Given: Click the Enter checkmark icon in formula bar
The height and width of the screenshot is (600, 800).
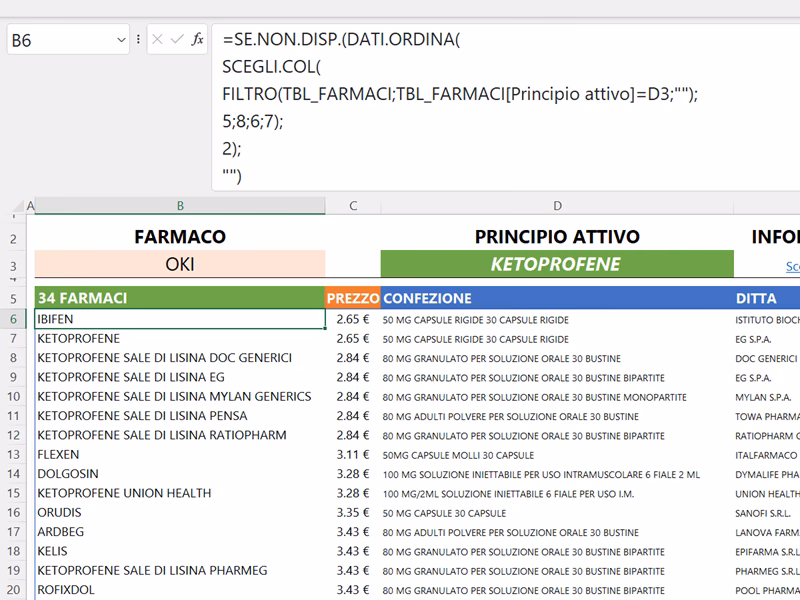Looking at the screenshot, I should pyautogui.click(x=177, y=39).
